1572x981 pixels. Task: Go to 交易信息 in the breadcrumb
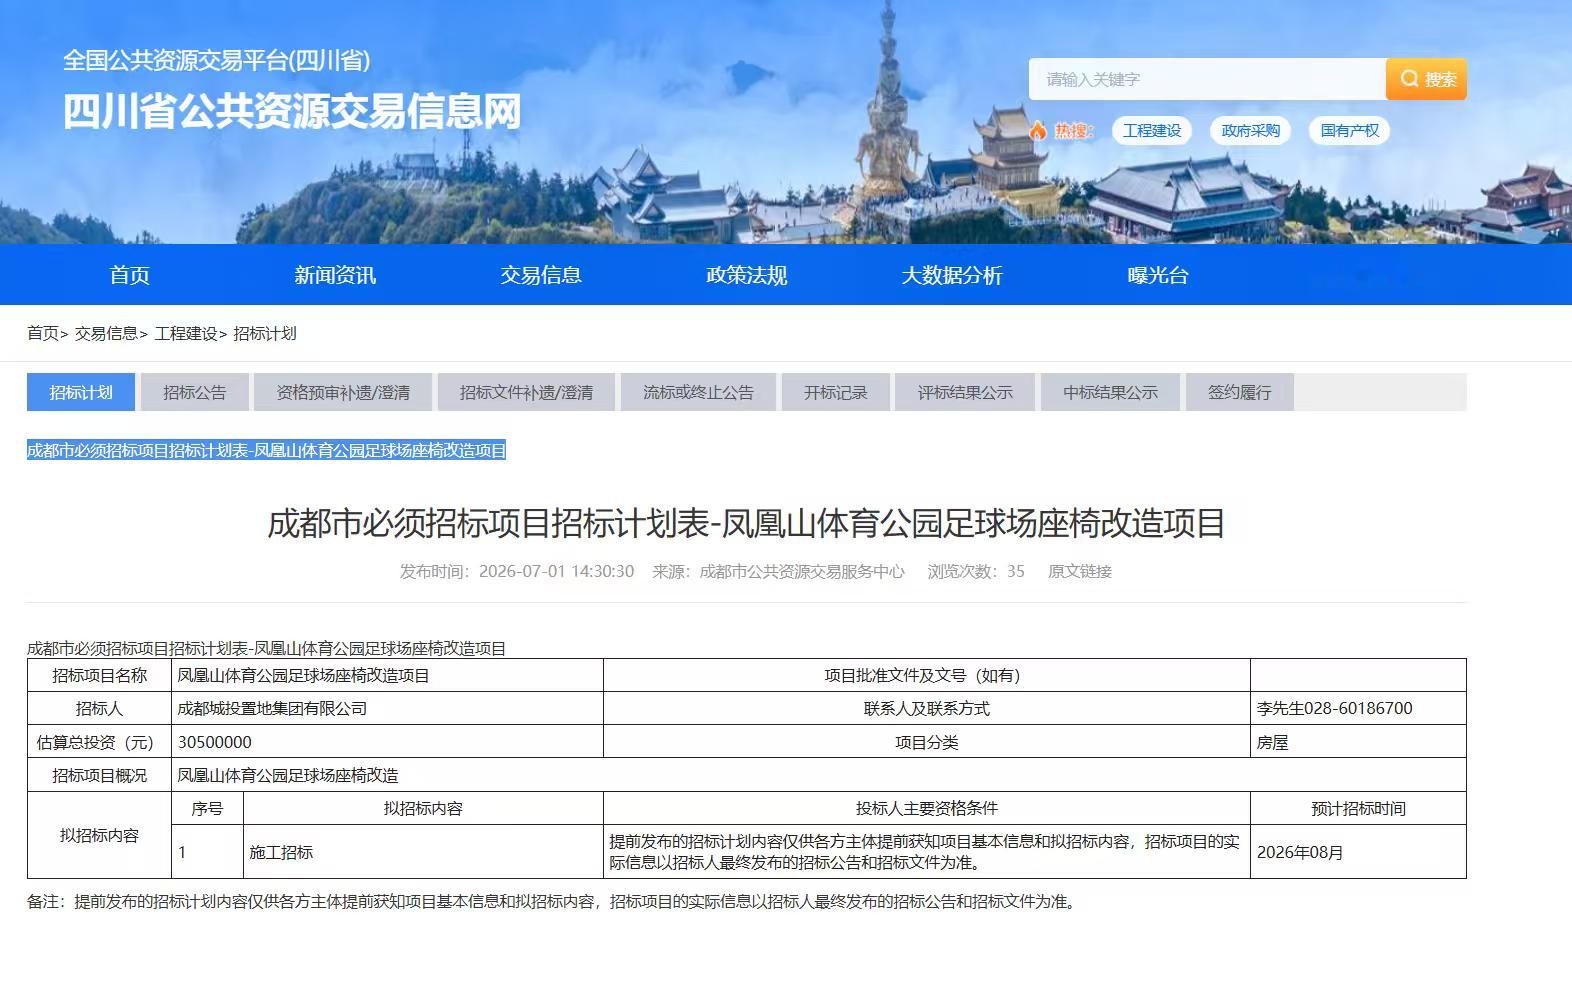(x=106, y=333)
